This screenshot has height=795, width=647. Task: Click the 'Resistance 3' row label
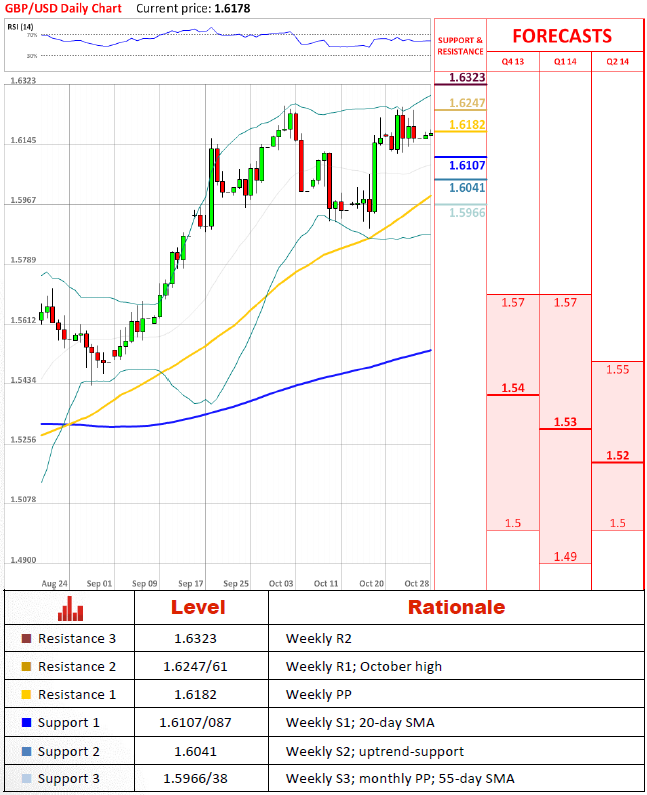pyautogui.click(x=77, y=638)
